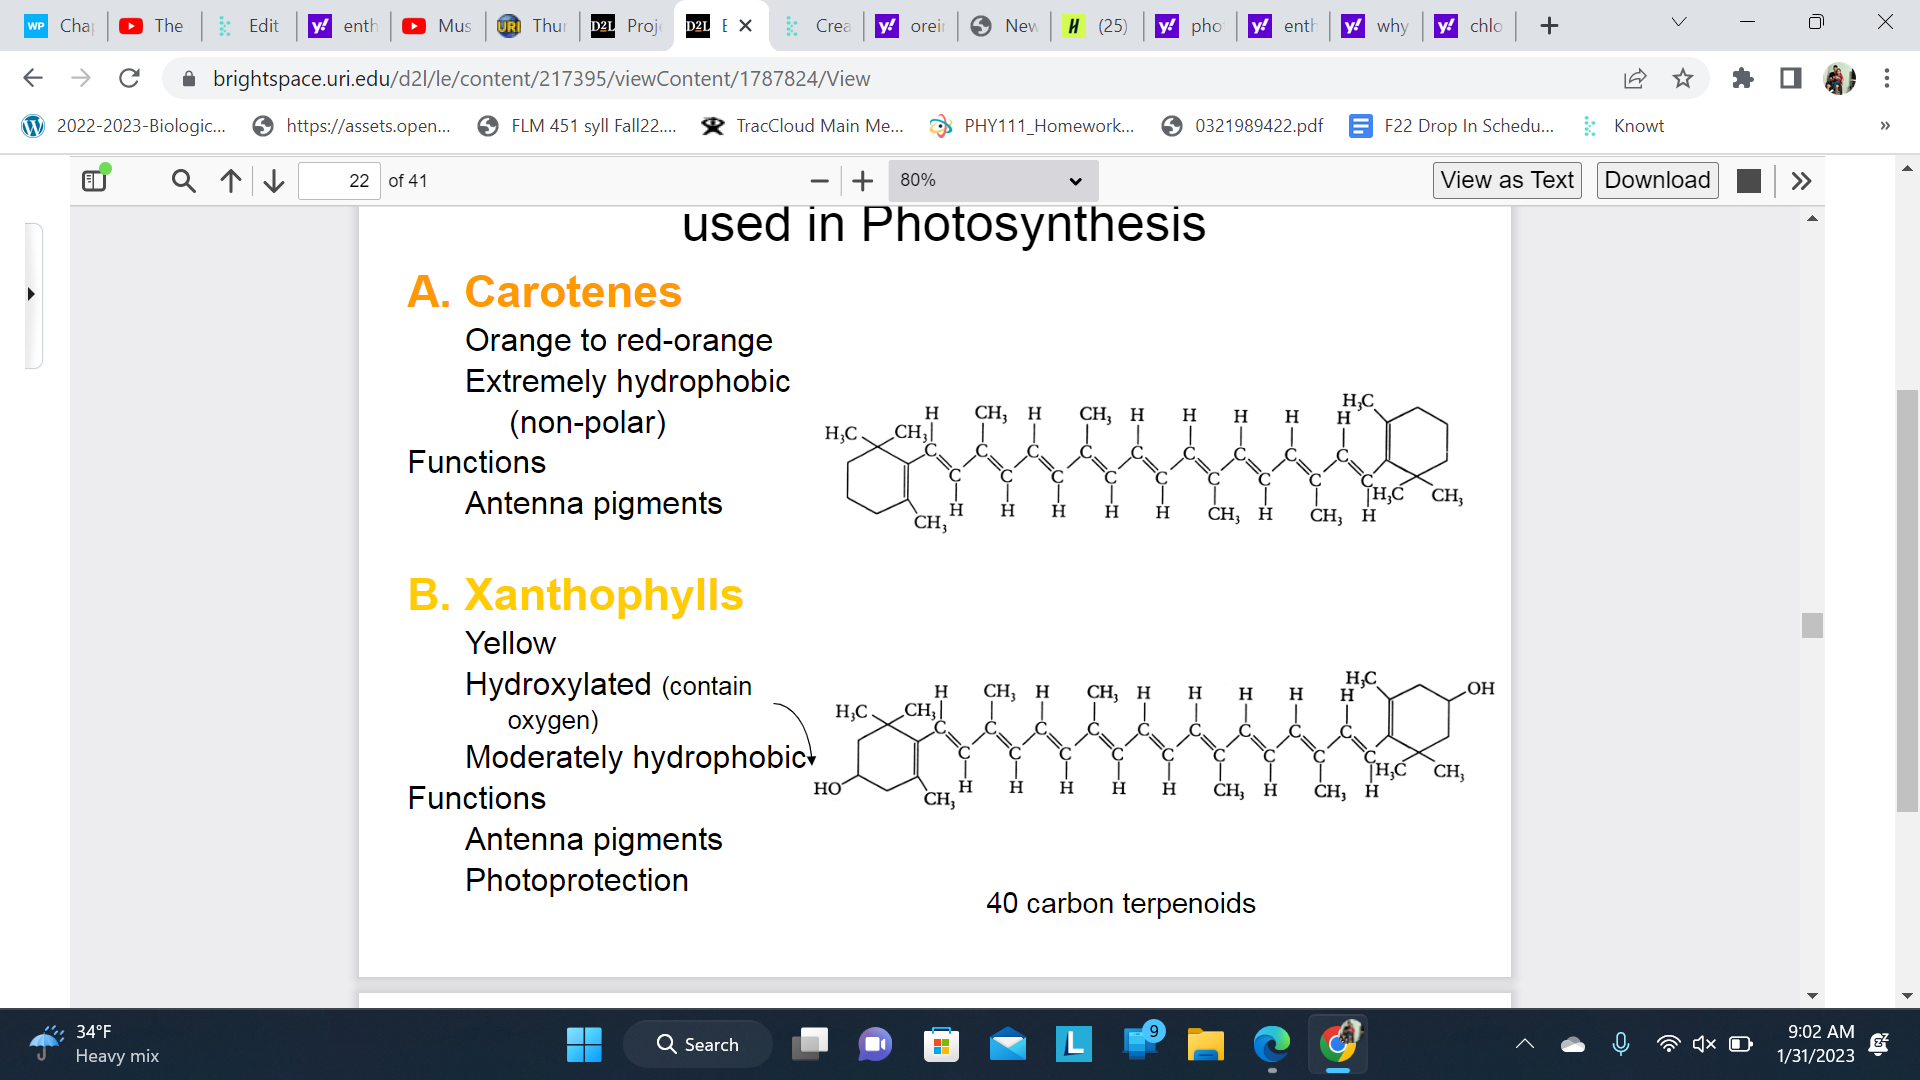Open the 80% zoom level dropdown
The image size is (1920, 1080).
992,180
